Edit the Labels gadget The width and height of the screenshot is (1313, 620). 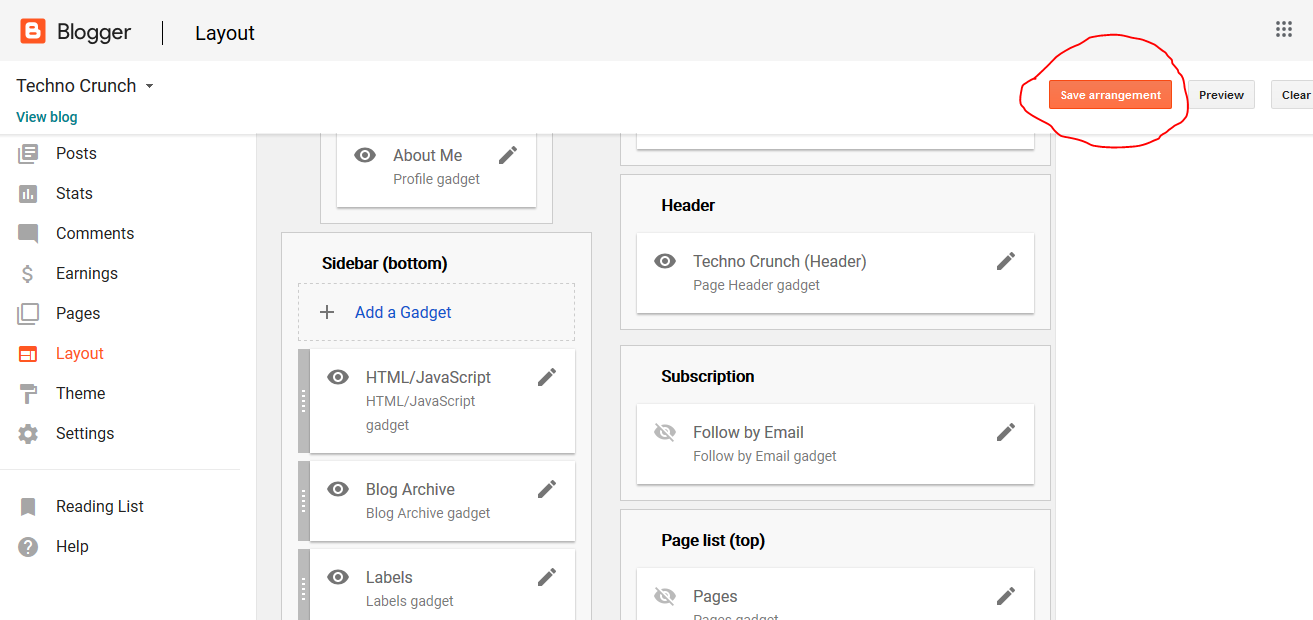pos(547,577)
